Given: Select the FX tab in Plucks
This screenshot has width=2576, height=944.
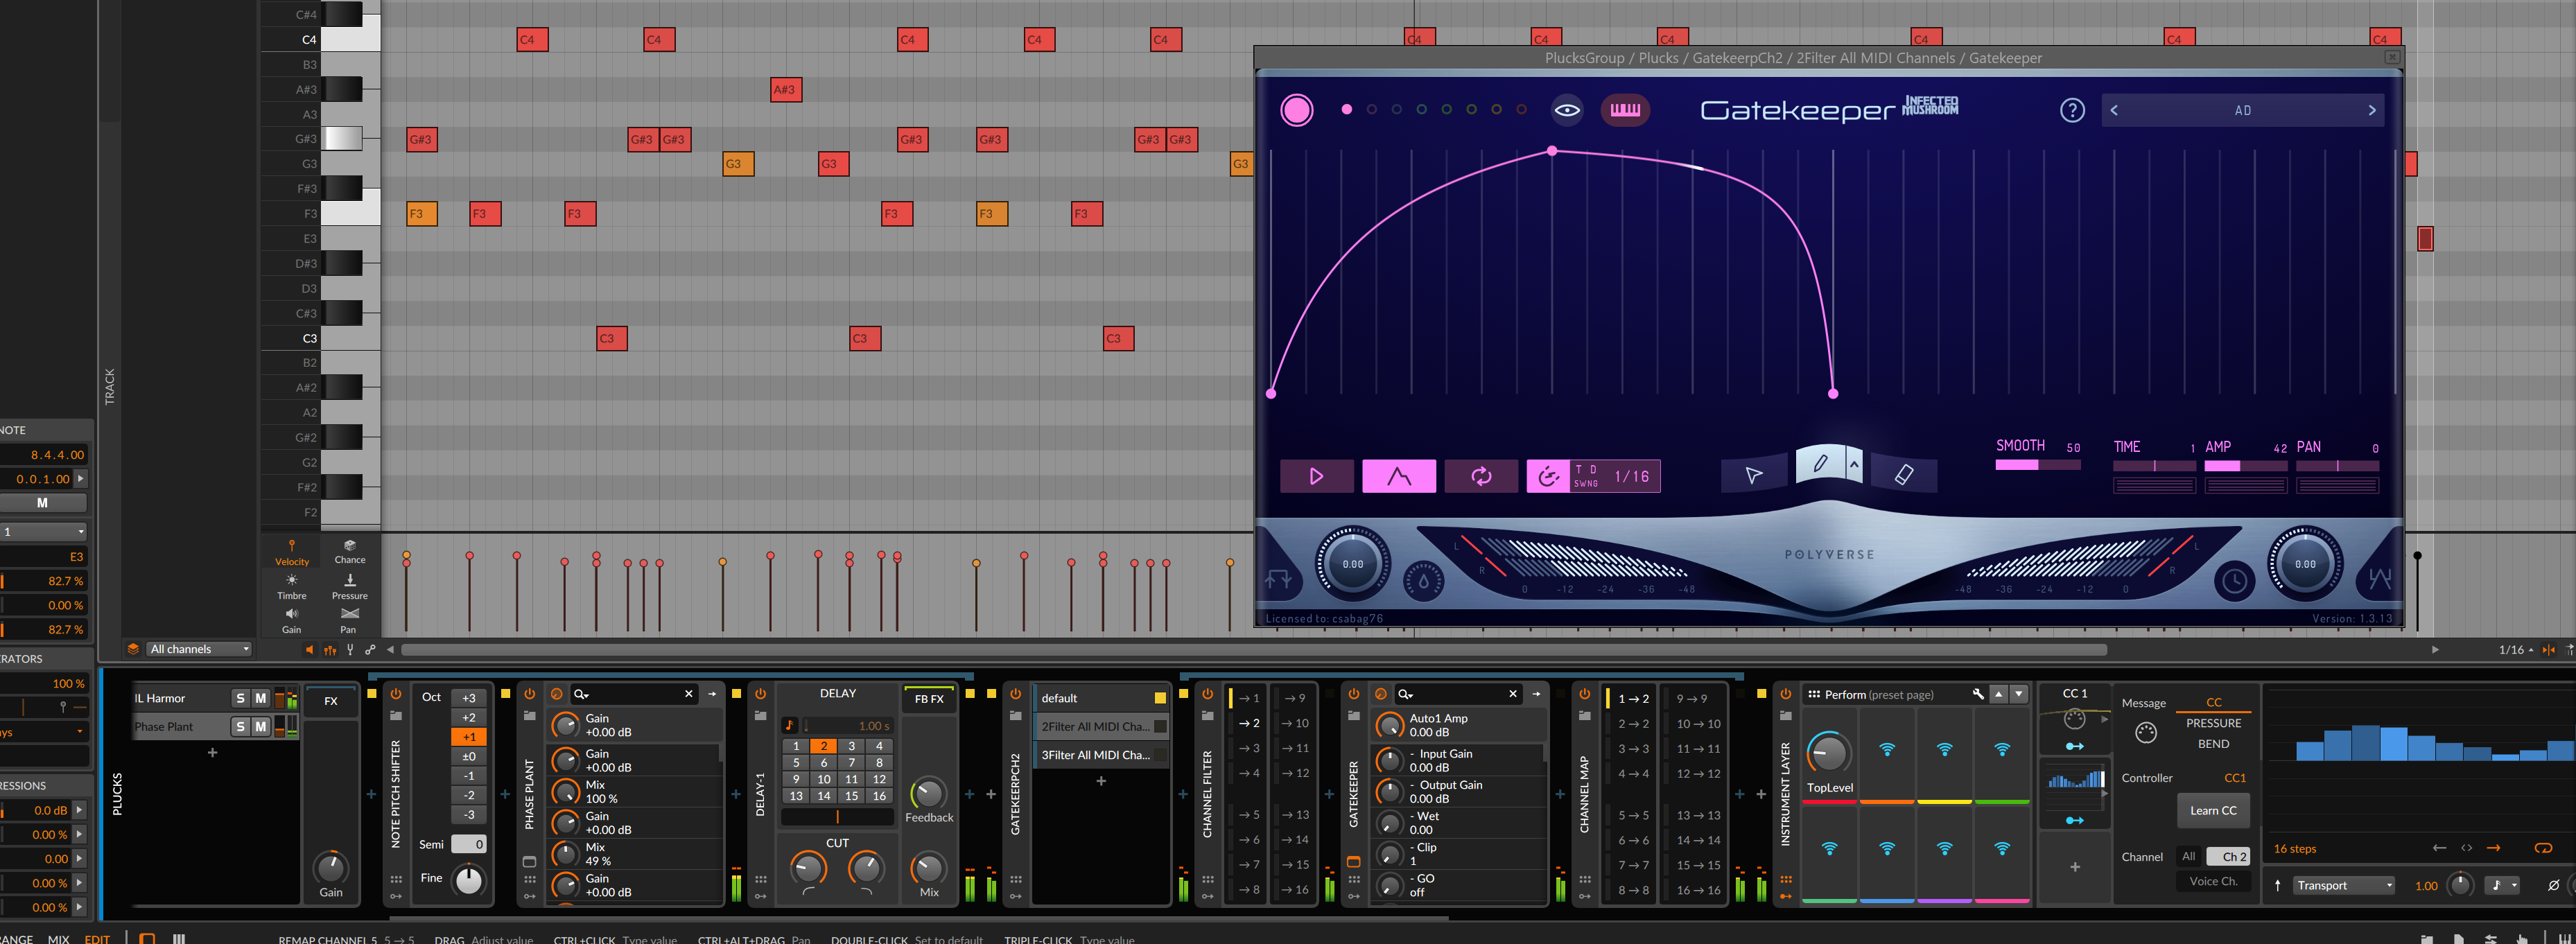Looking at the screenshot, I should [x=331, y=701].
